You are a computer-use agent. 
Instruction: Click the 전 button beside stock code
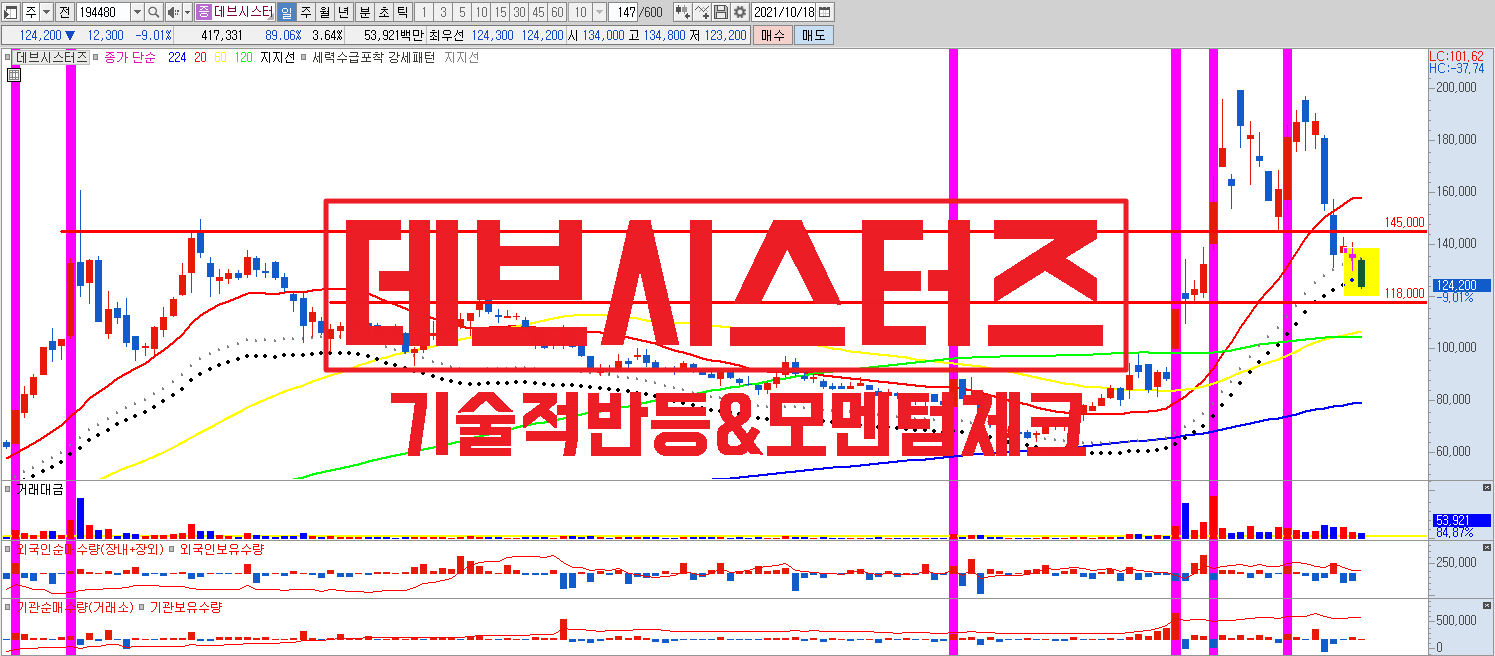(x=64, y=12)
